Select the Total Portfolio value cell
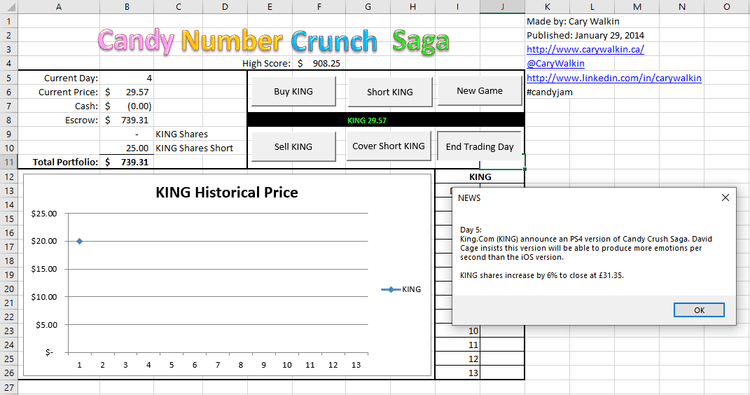The width and height of the screenshot is (750, 395). click(127, 162)
